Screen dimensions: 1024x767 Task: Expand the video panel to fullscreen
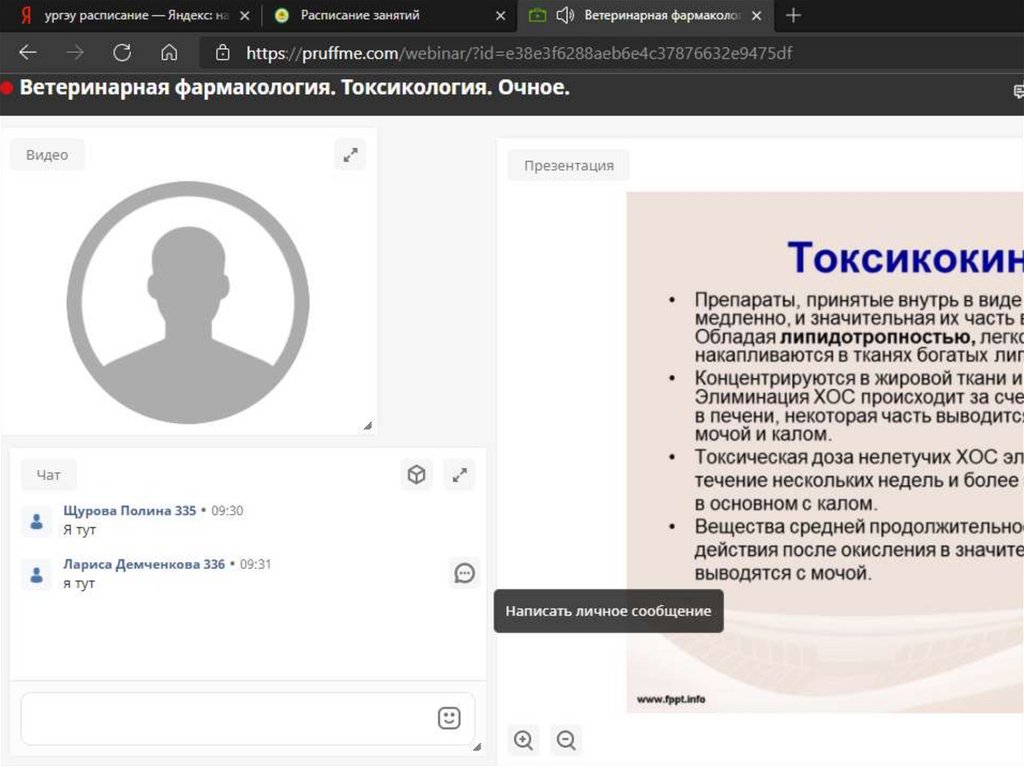tap(350, 155)
